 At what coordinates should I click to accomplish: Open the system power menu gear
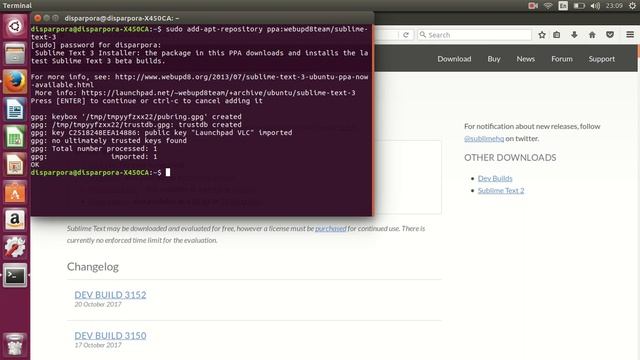[x=632, y=5]
